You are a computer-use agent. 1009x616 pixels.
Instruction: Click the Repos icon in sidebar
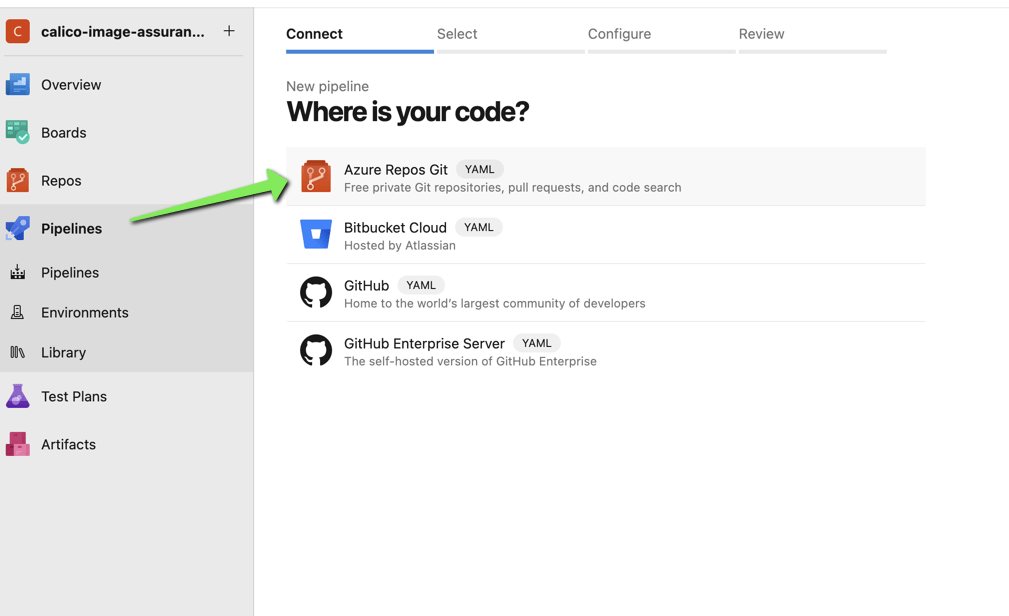[x=18, y=180]
